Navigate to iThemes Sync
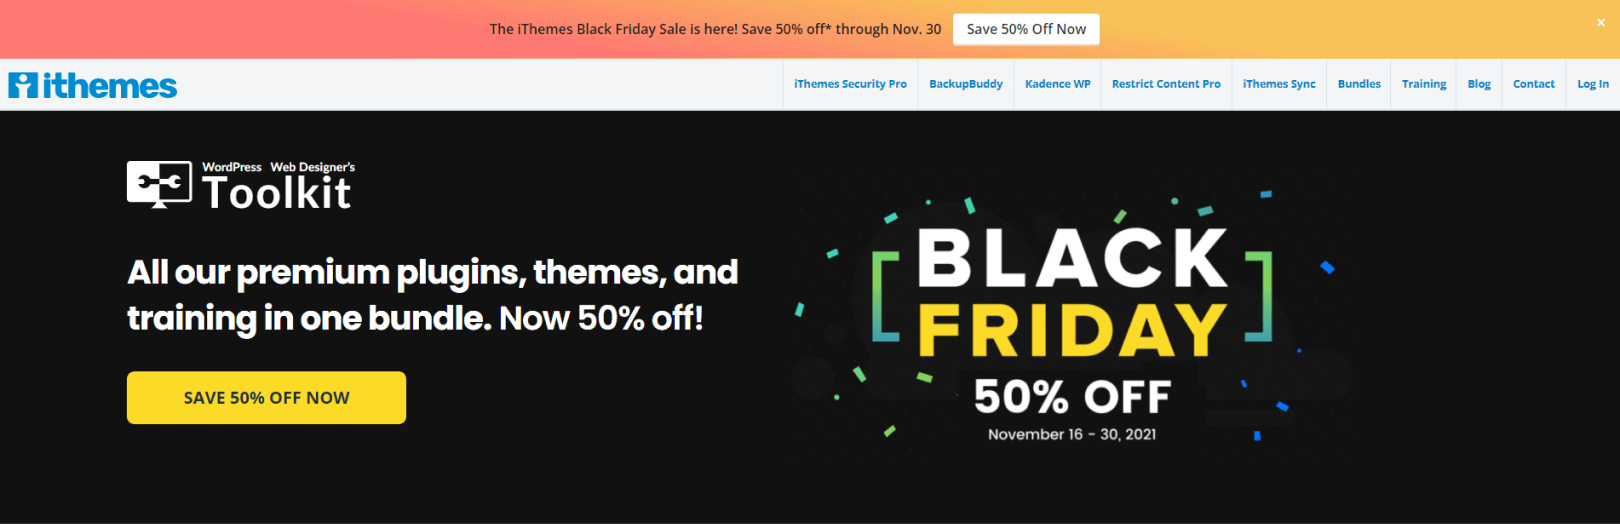Image resolution: width=1620 pixels, height=524 pixels. click(1279, 84)
